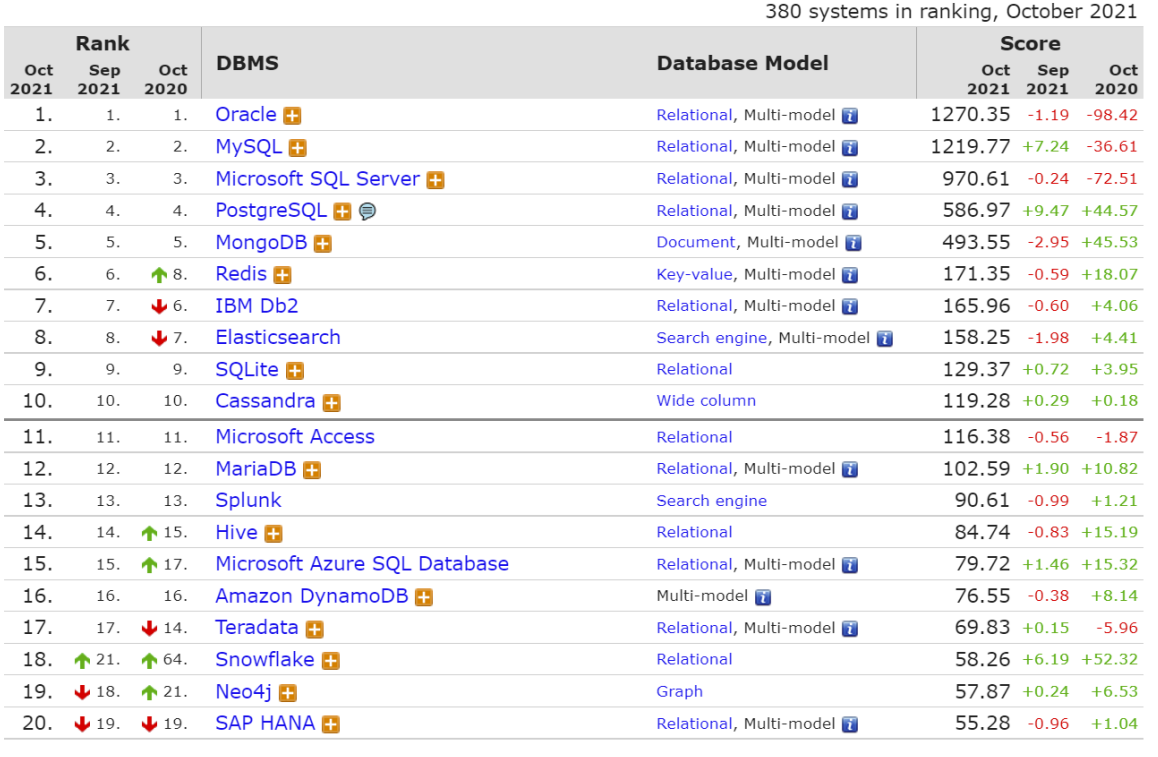
Task: Open the SAP HANA link
Action: [265, 723]
